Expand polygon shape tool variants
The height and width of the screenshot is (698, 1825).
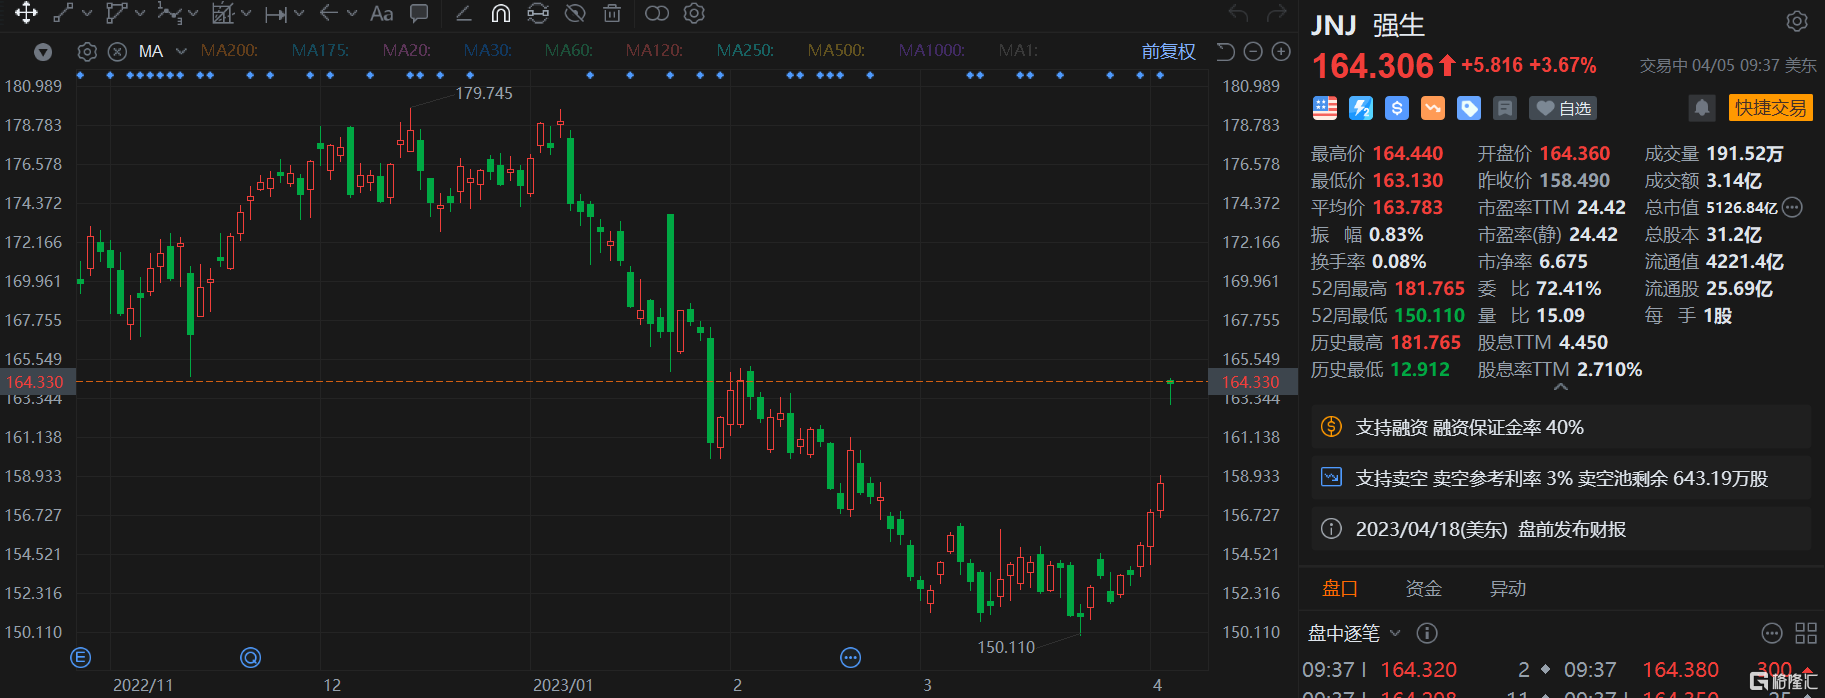(140, 13)
